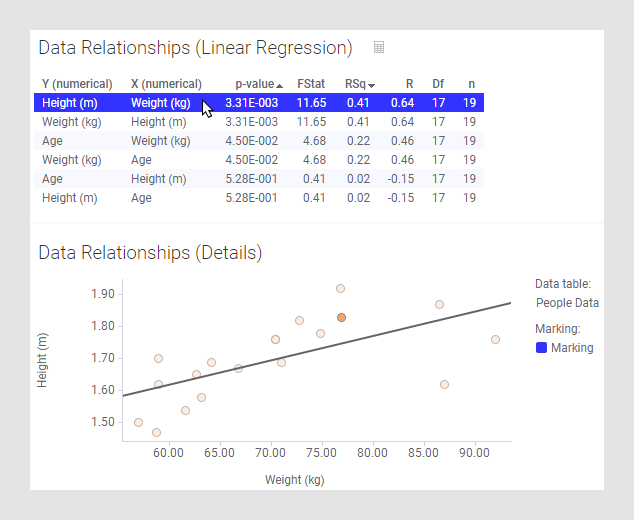Click the People Data table legend entry

pos(567,303)
